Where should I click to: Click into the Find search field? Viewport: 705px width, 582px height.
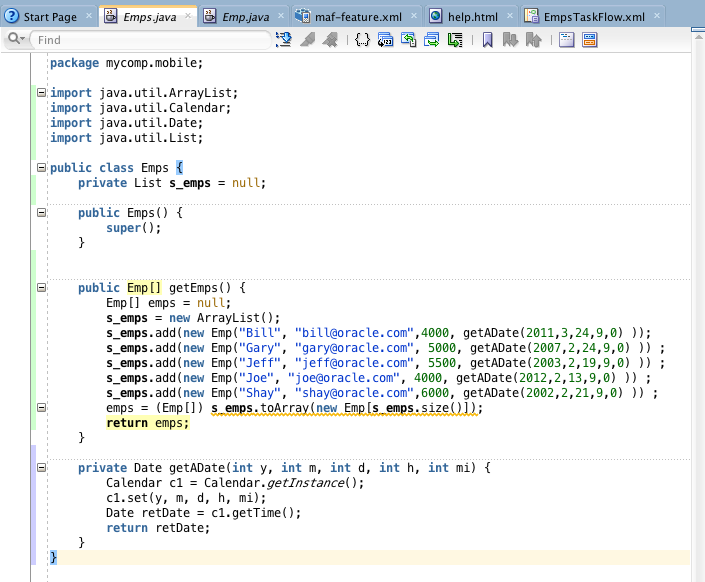[x=150, y=40]
